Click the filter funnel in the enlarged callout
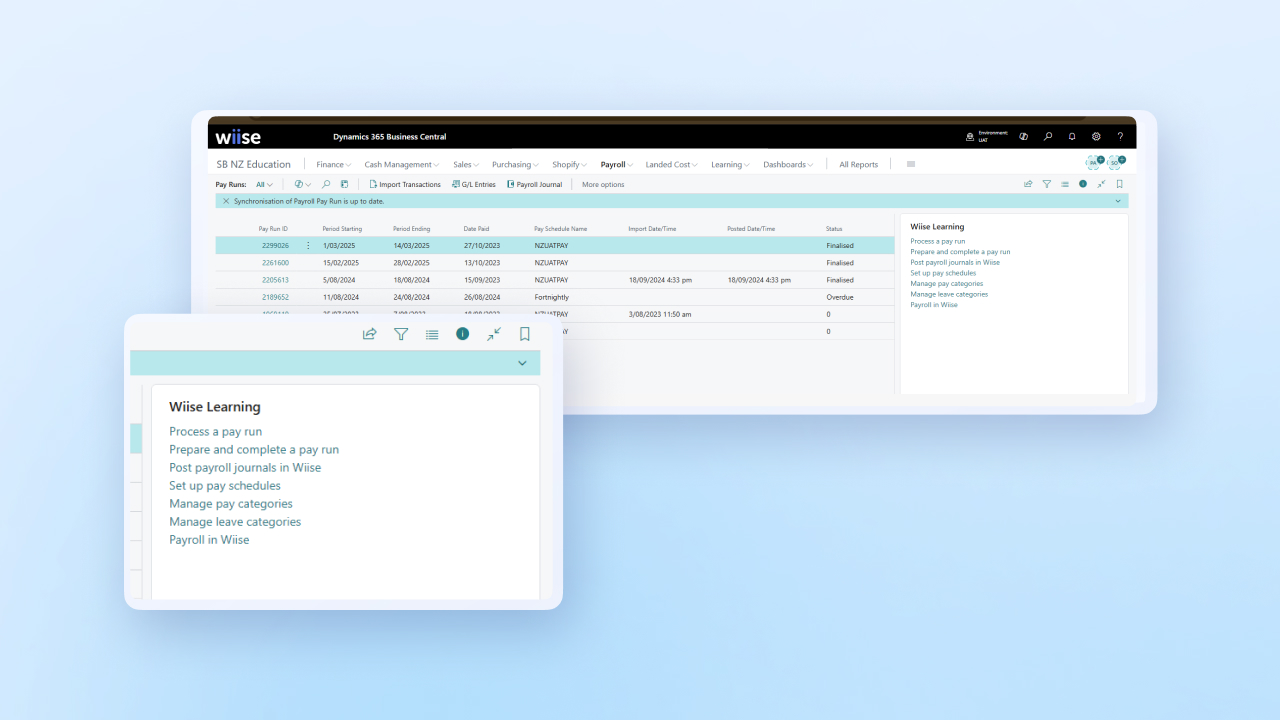1280x720 pixels. 401,334
